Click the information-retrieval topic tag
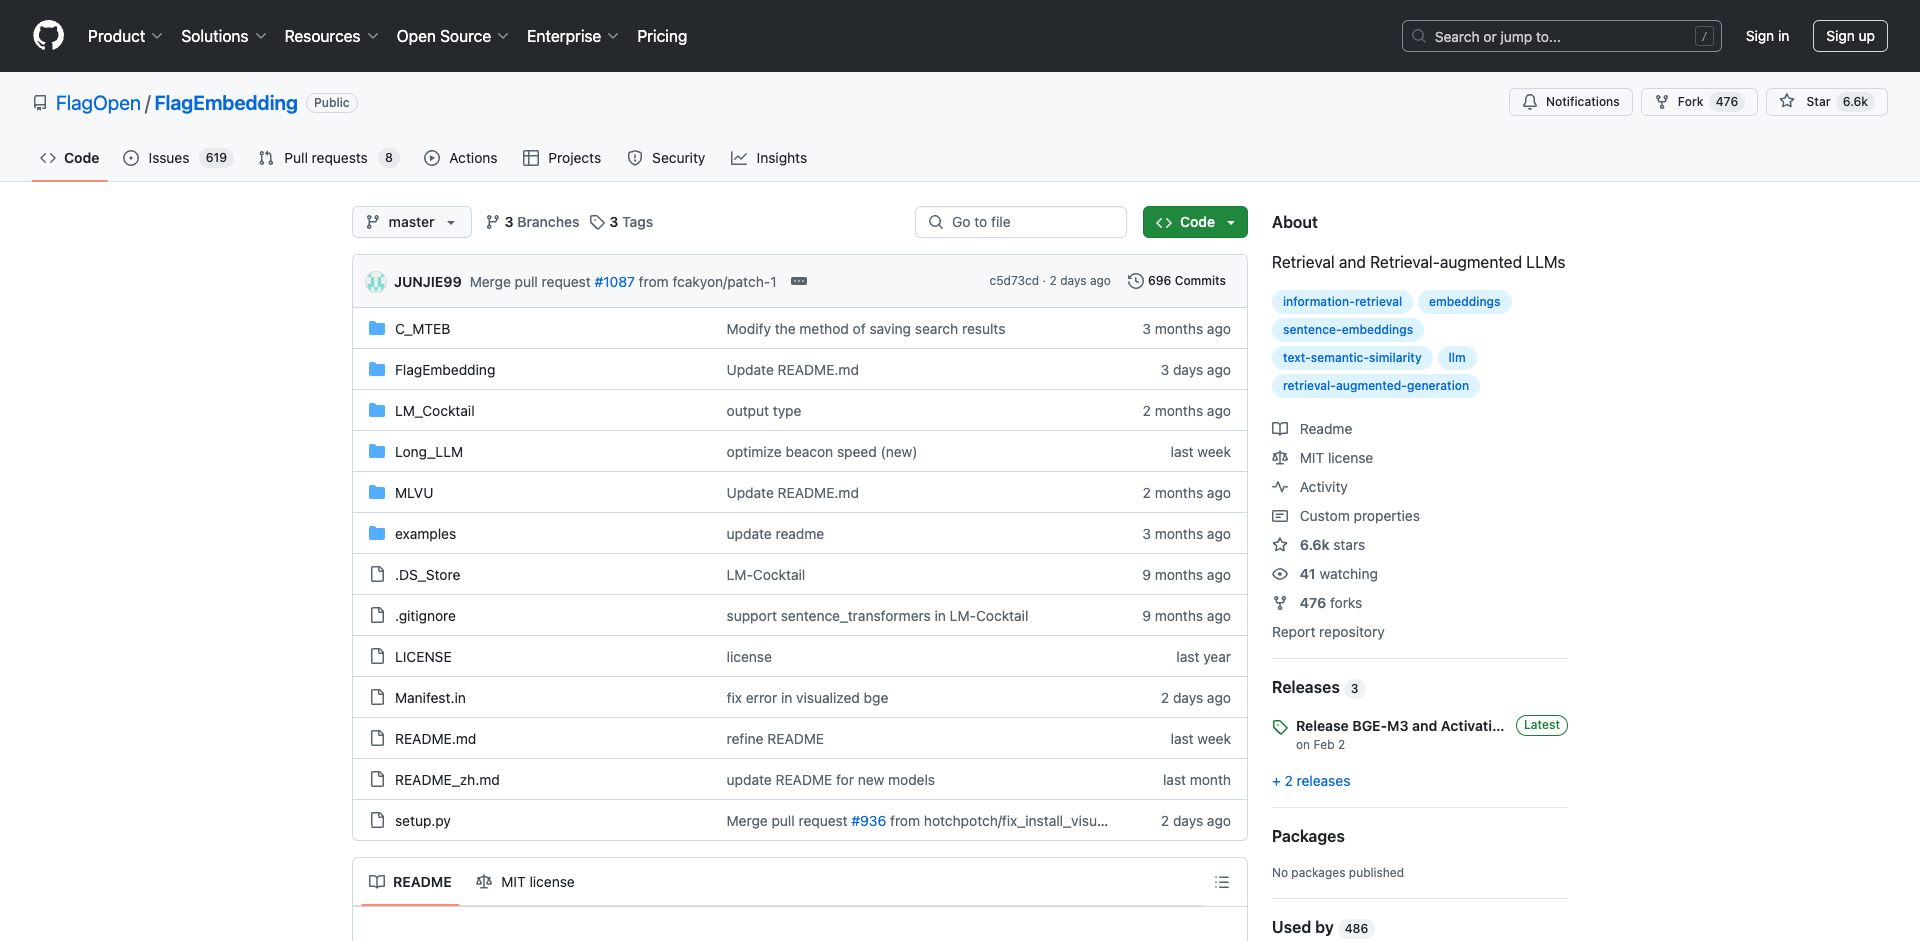This screenshot has height=941, width=1920. point(1342,302)
